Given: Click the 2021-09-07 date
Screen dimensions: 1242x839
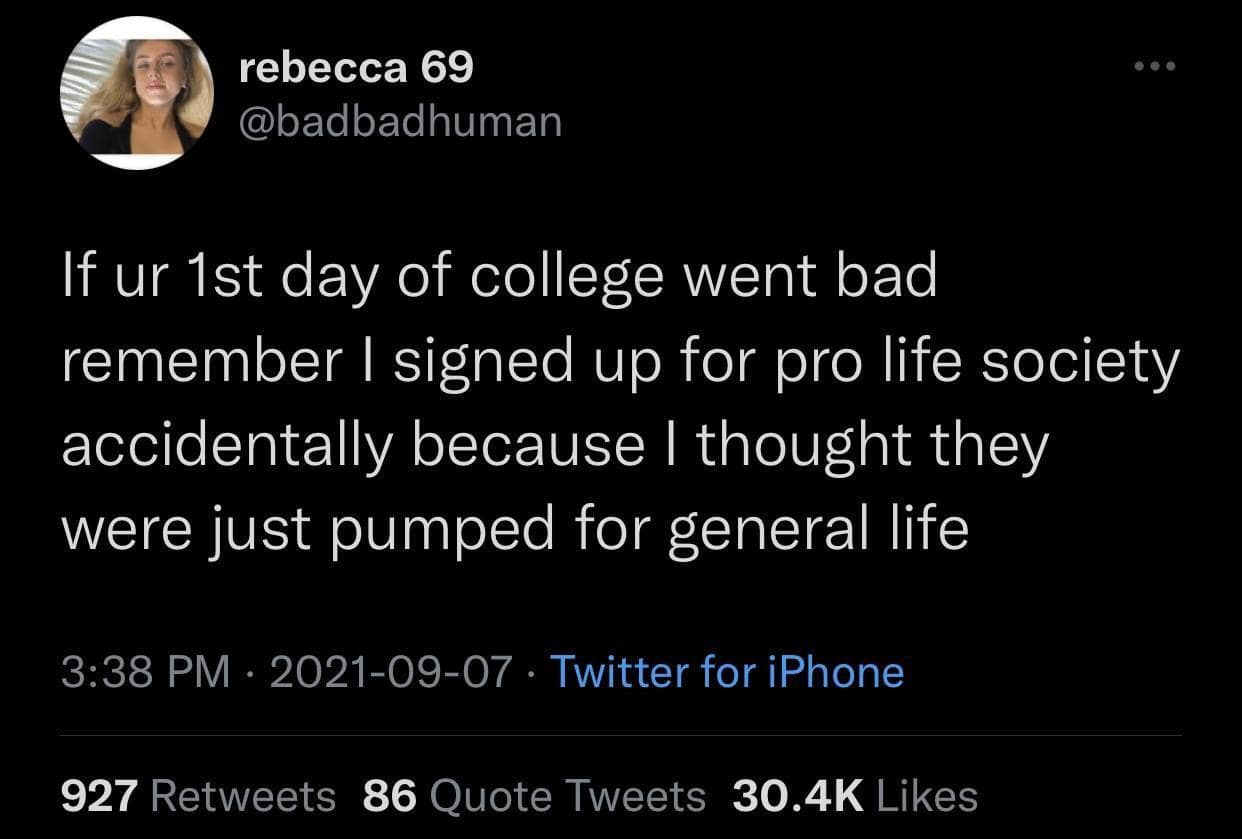Looking at the screenshot, I should (x=390, y=671).
